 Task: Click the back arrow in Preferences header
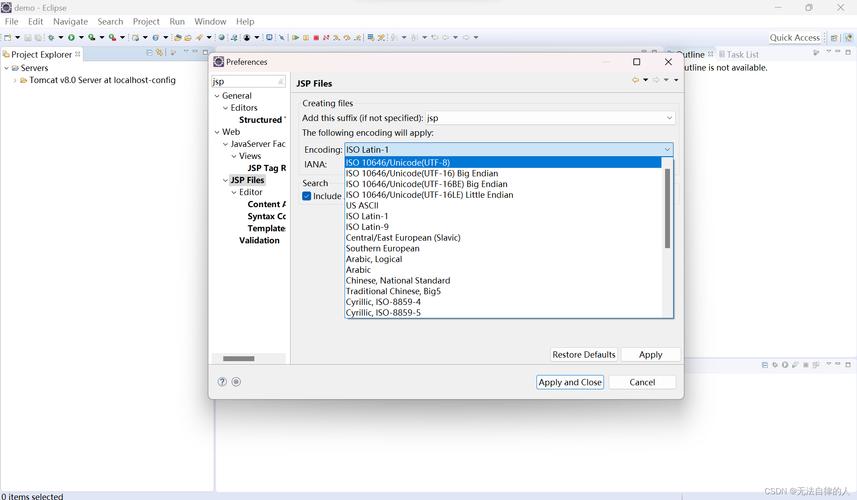pyautogui.click(x=635, y=80)
